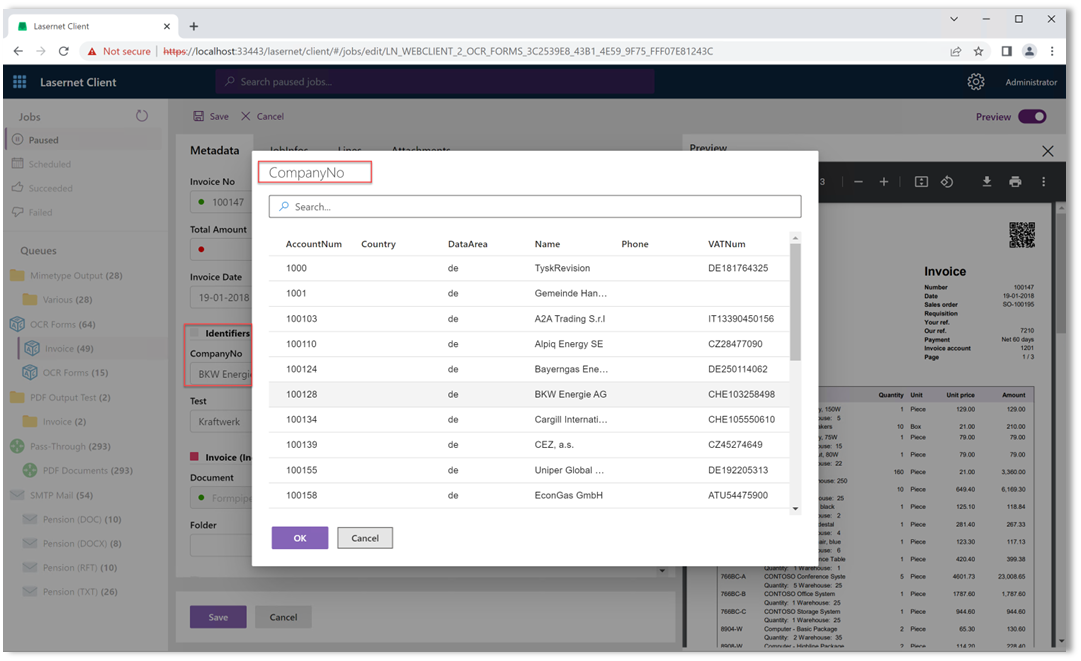The height and width of the screenshot is (661, 1081).
Task: Confirm selection with OK button
Action: 300,538
